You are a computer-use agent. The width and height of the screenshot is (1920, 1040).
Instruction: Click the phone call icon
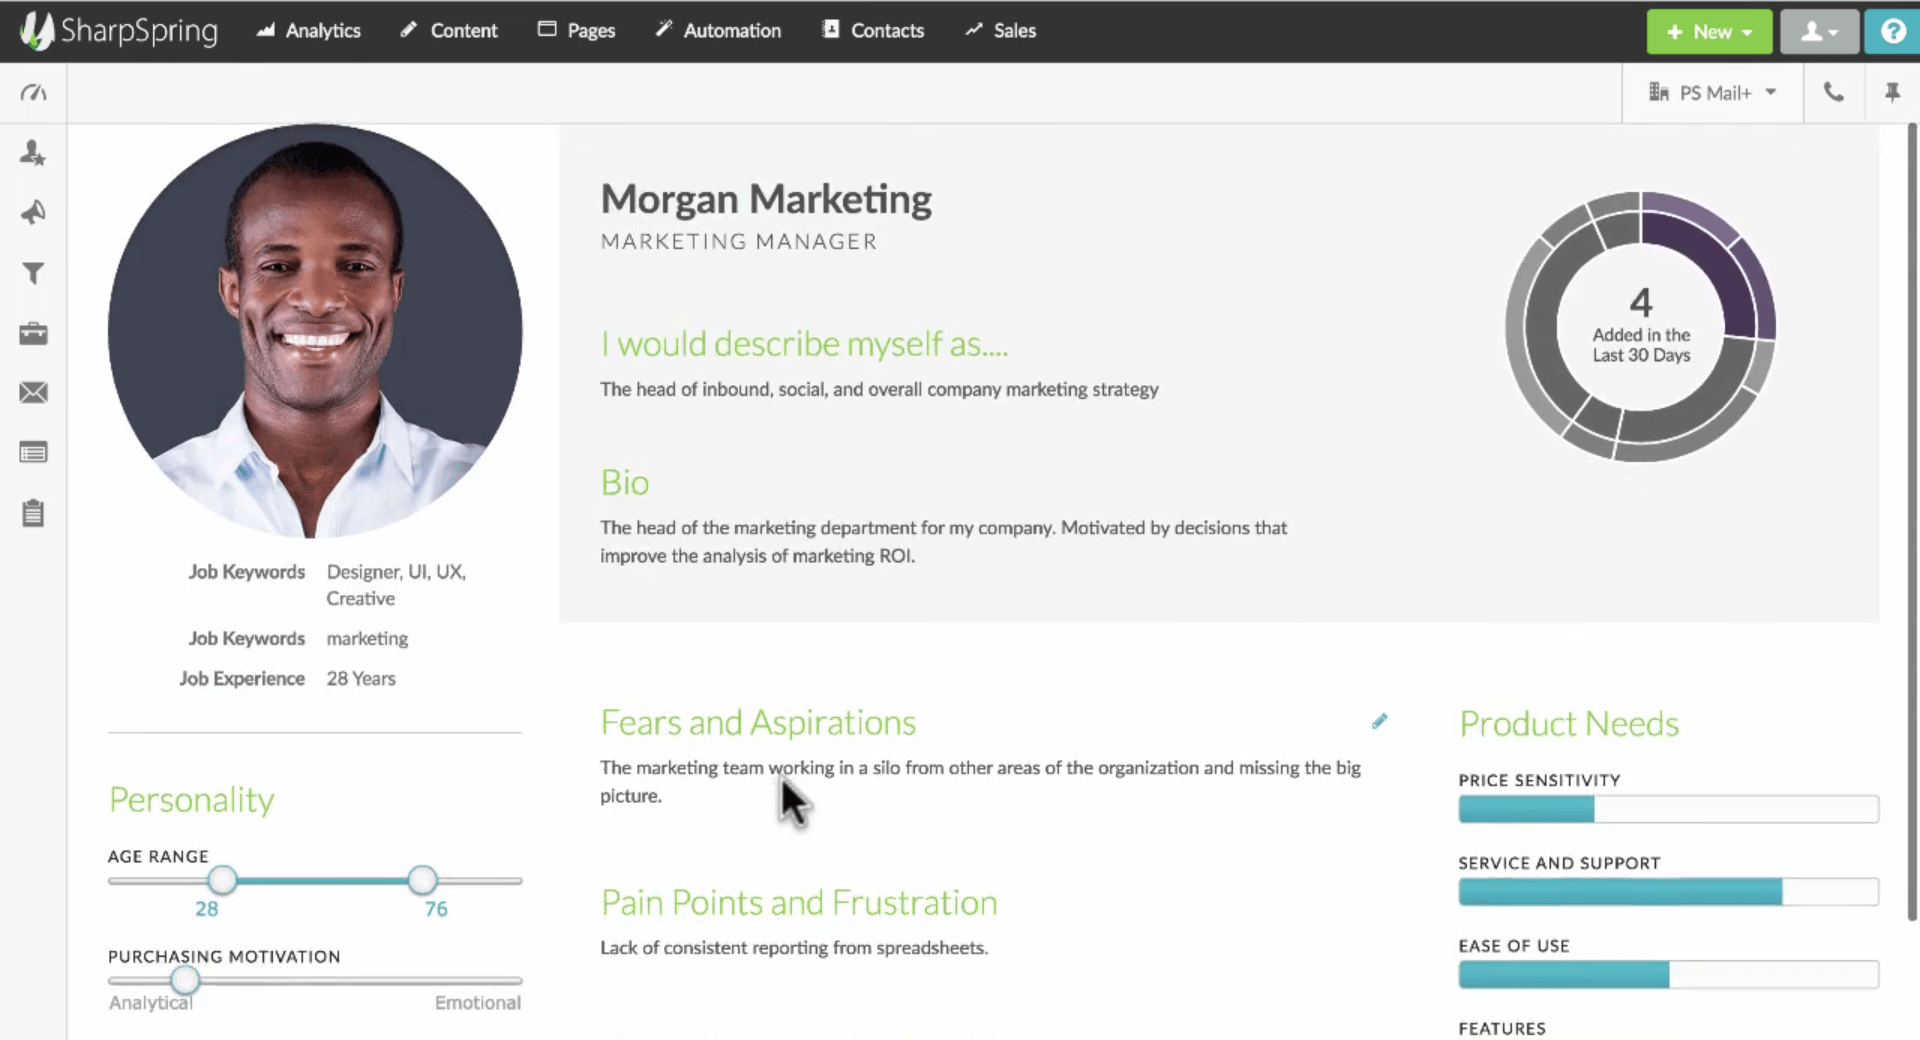coord(1833,93)
